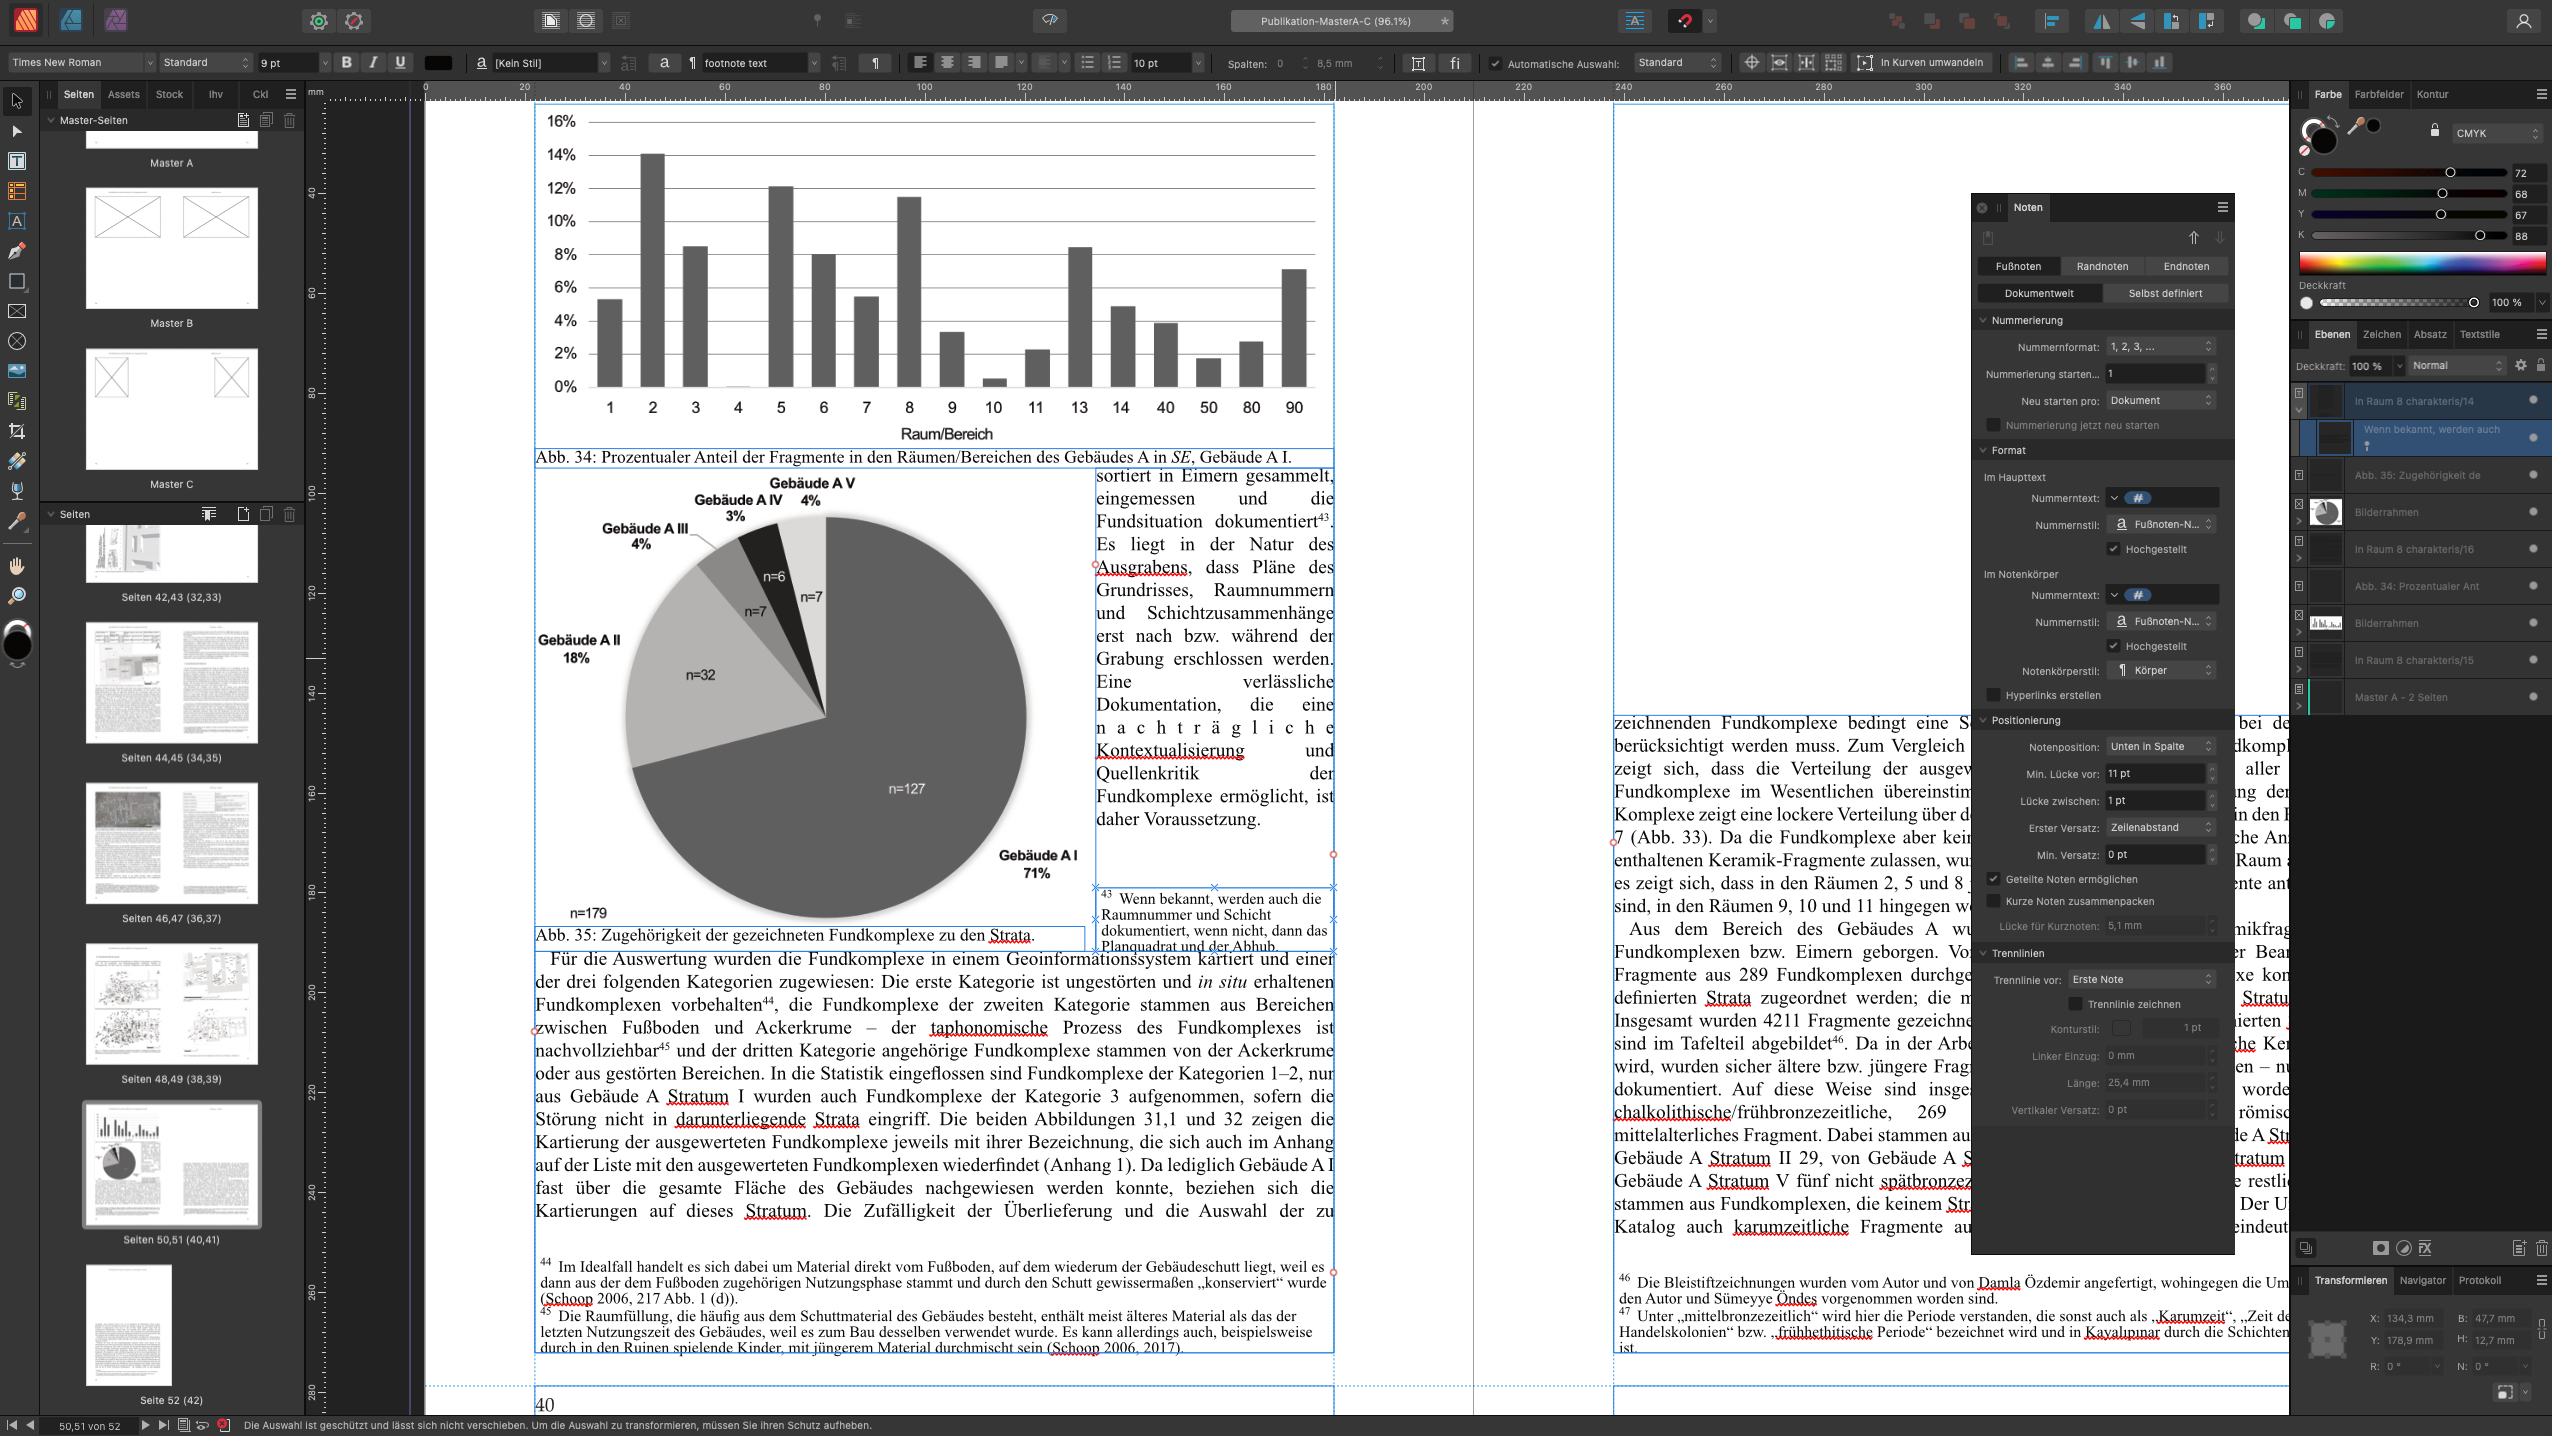Screen dimensions: 2552x1436
Task: Select the Picture Frame Rectangle tool
Action: tap(17, 311)
